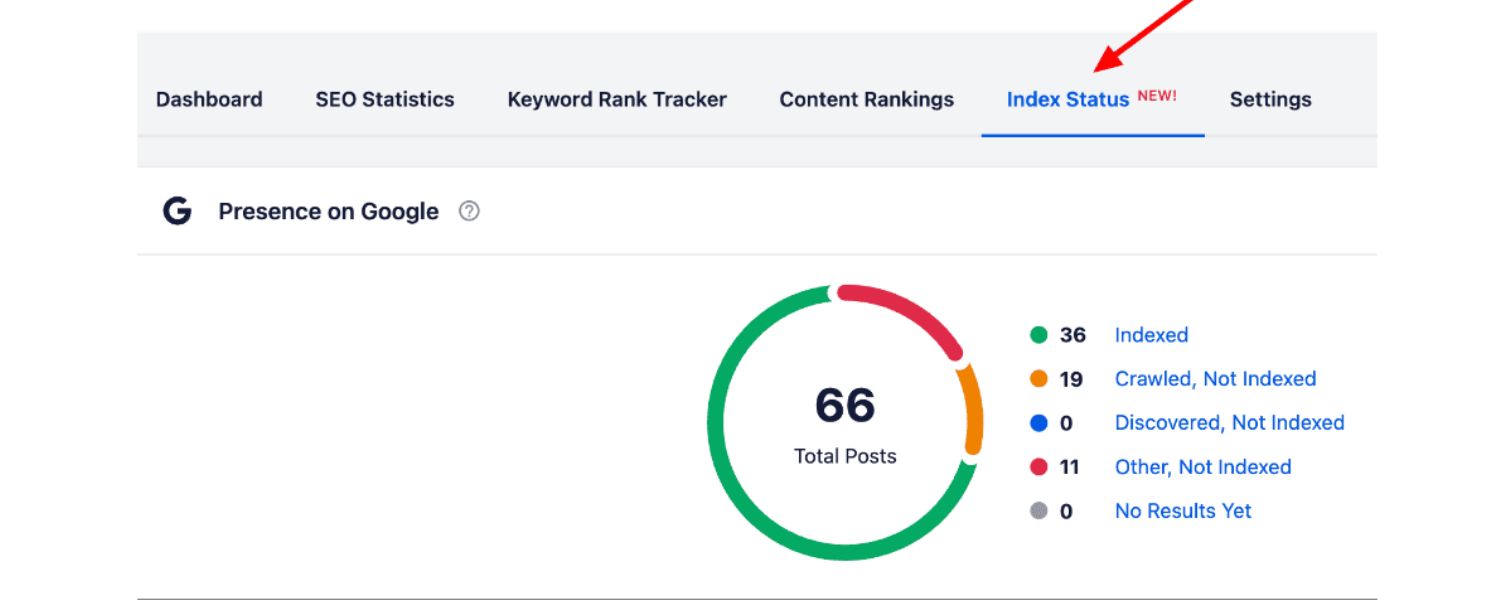Click the Google G logo icon

point(177,212)
